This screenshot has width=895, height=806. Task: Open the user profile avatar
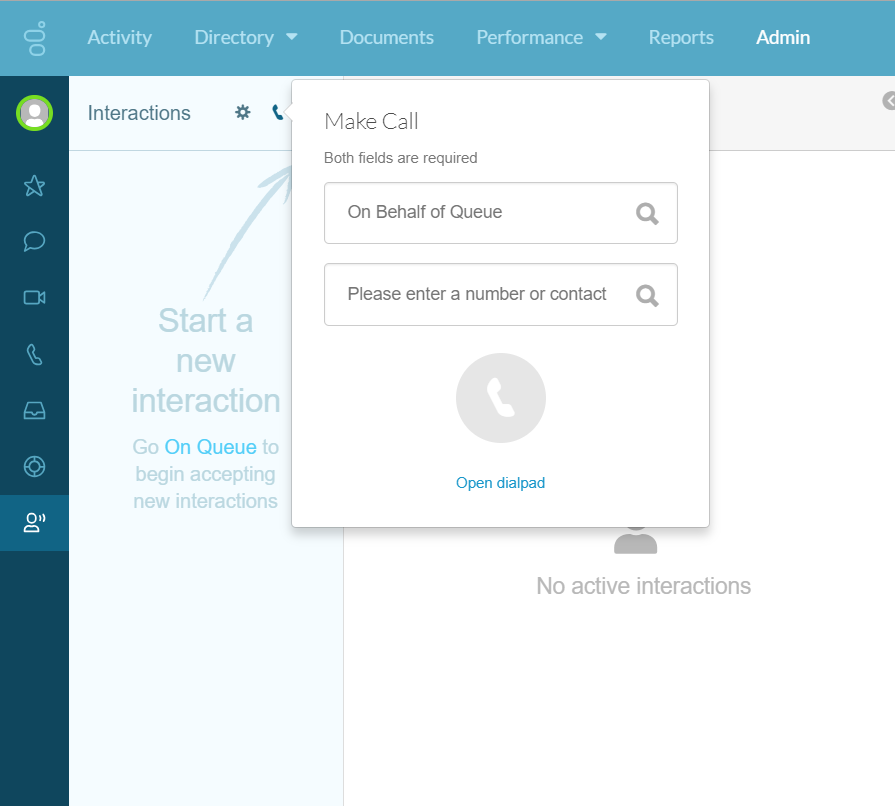[34, 113]
